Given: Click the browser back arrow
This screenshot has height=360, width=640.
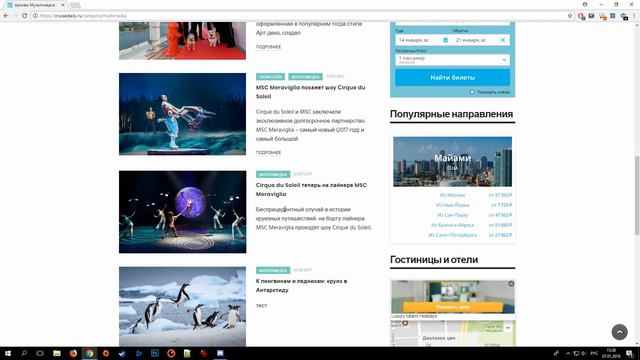Looking at the screenshot, I should (x=6, y=16).
